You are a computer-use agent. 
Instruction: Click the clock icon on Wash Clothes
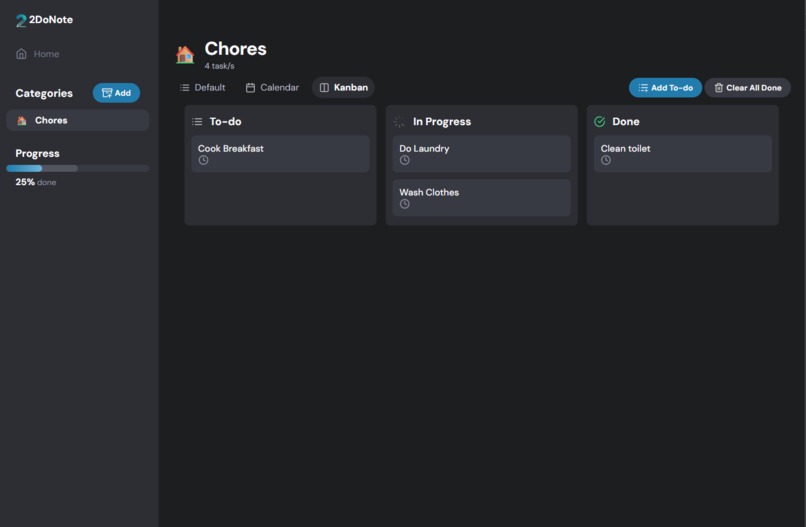(x=405, y=204)
